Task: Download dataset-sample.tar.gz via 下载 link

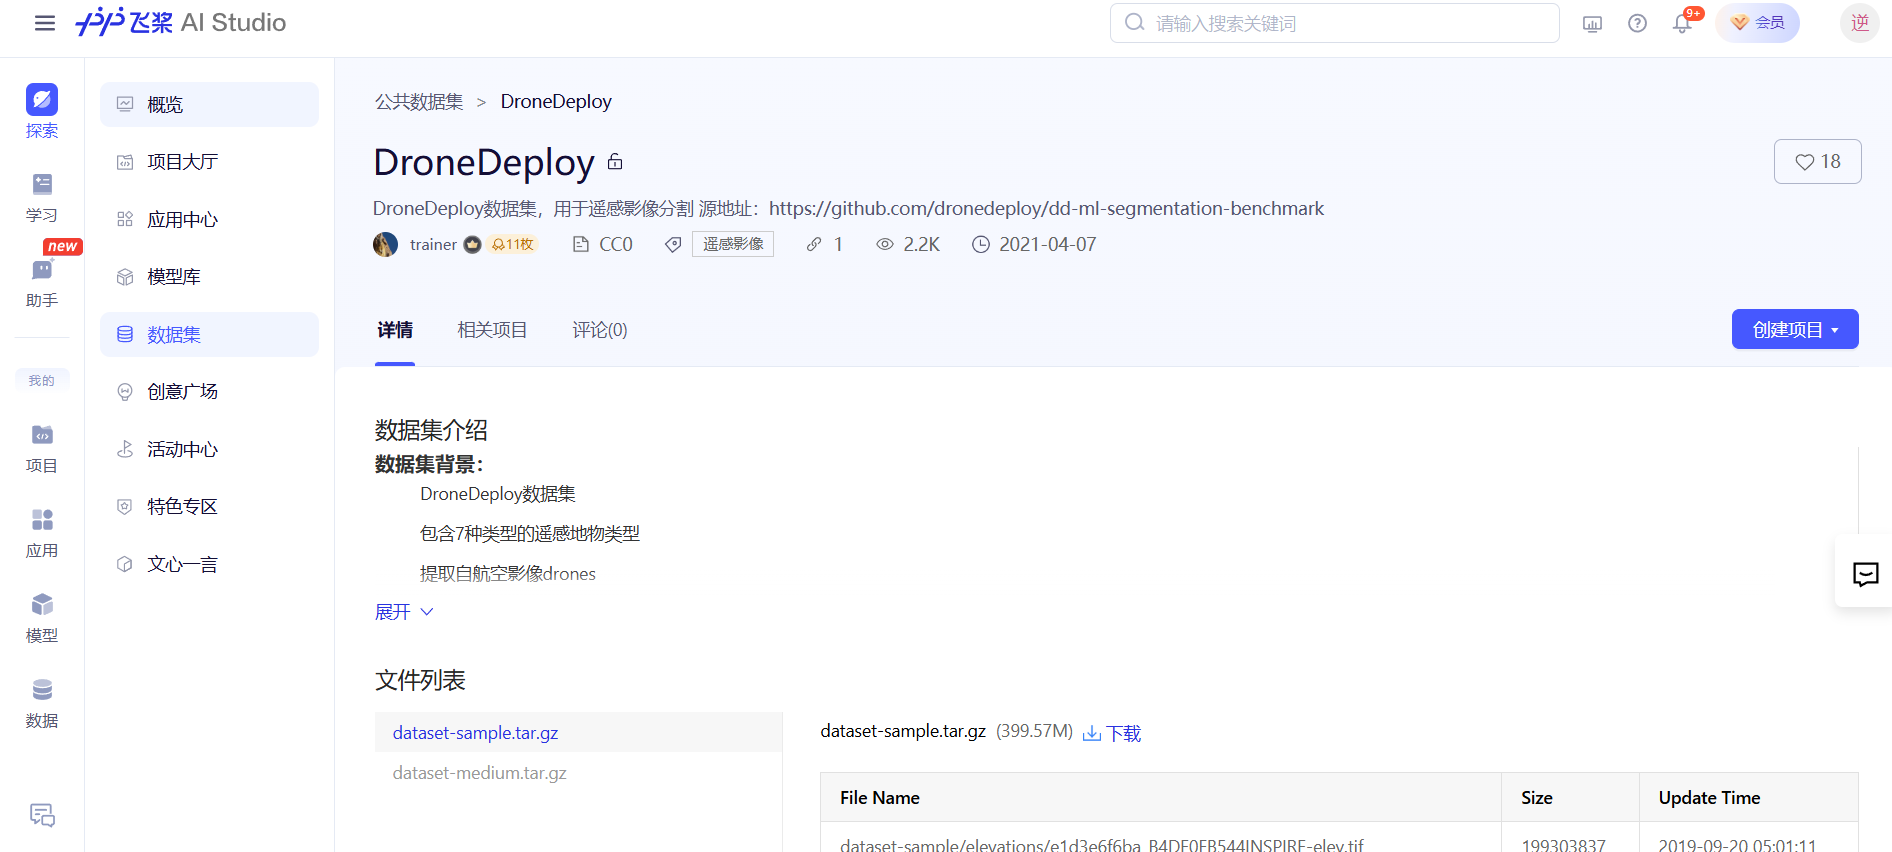Action: click(x=1112, y=733)
